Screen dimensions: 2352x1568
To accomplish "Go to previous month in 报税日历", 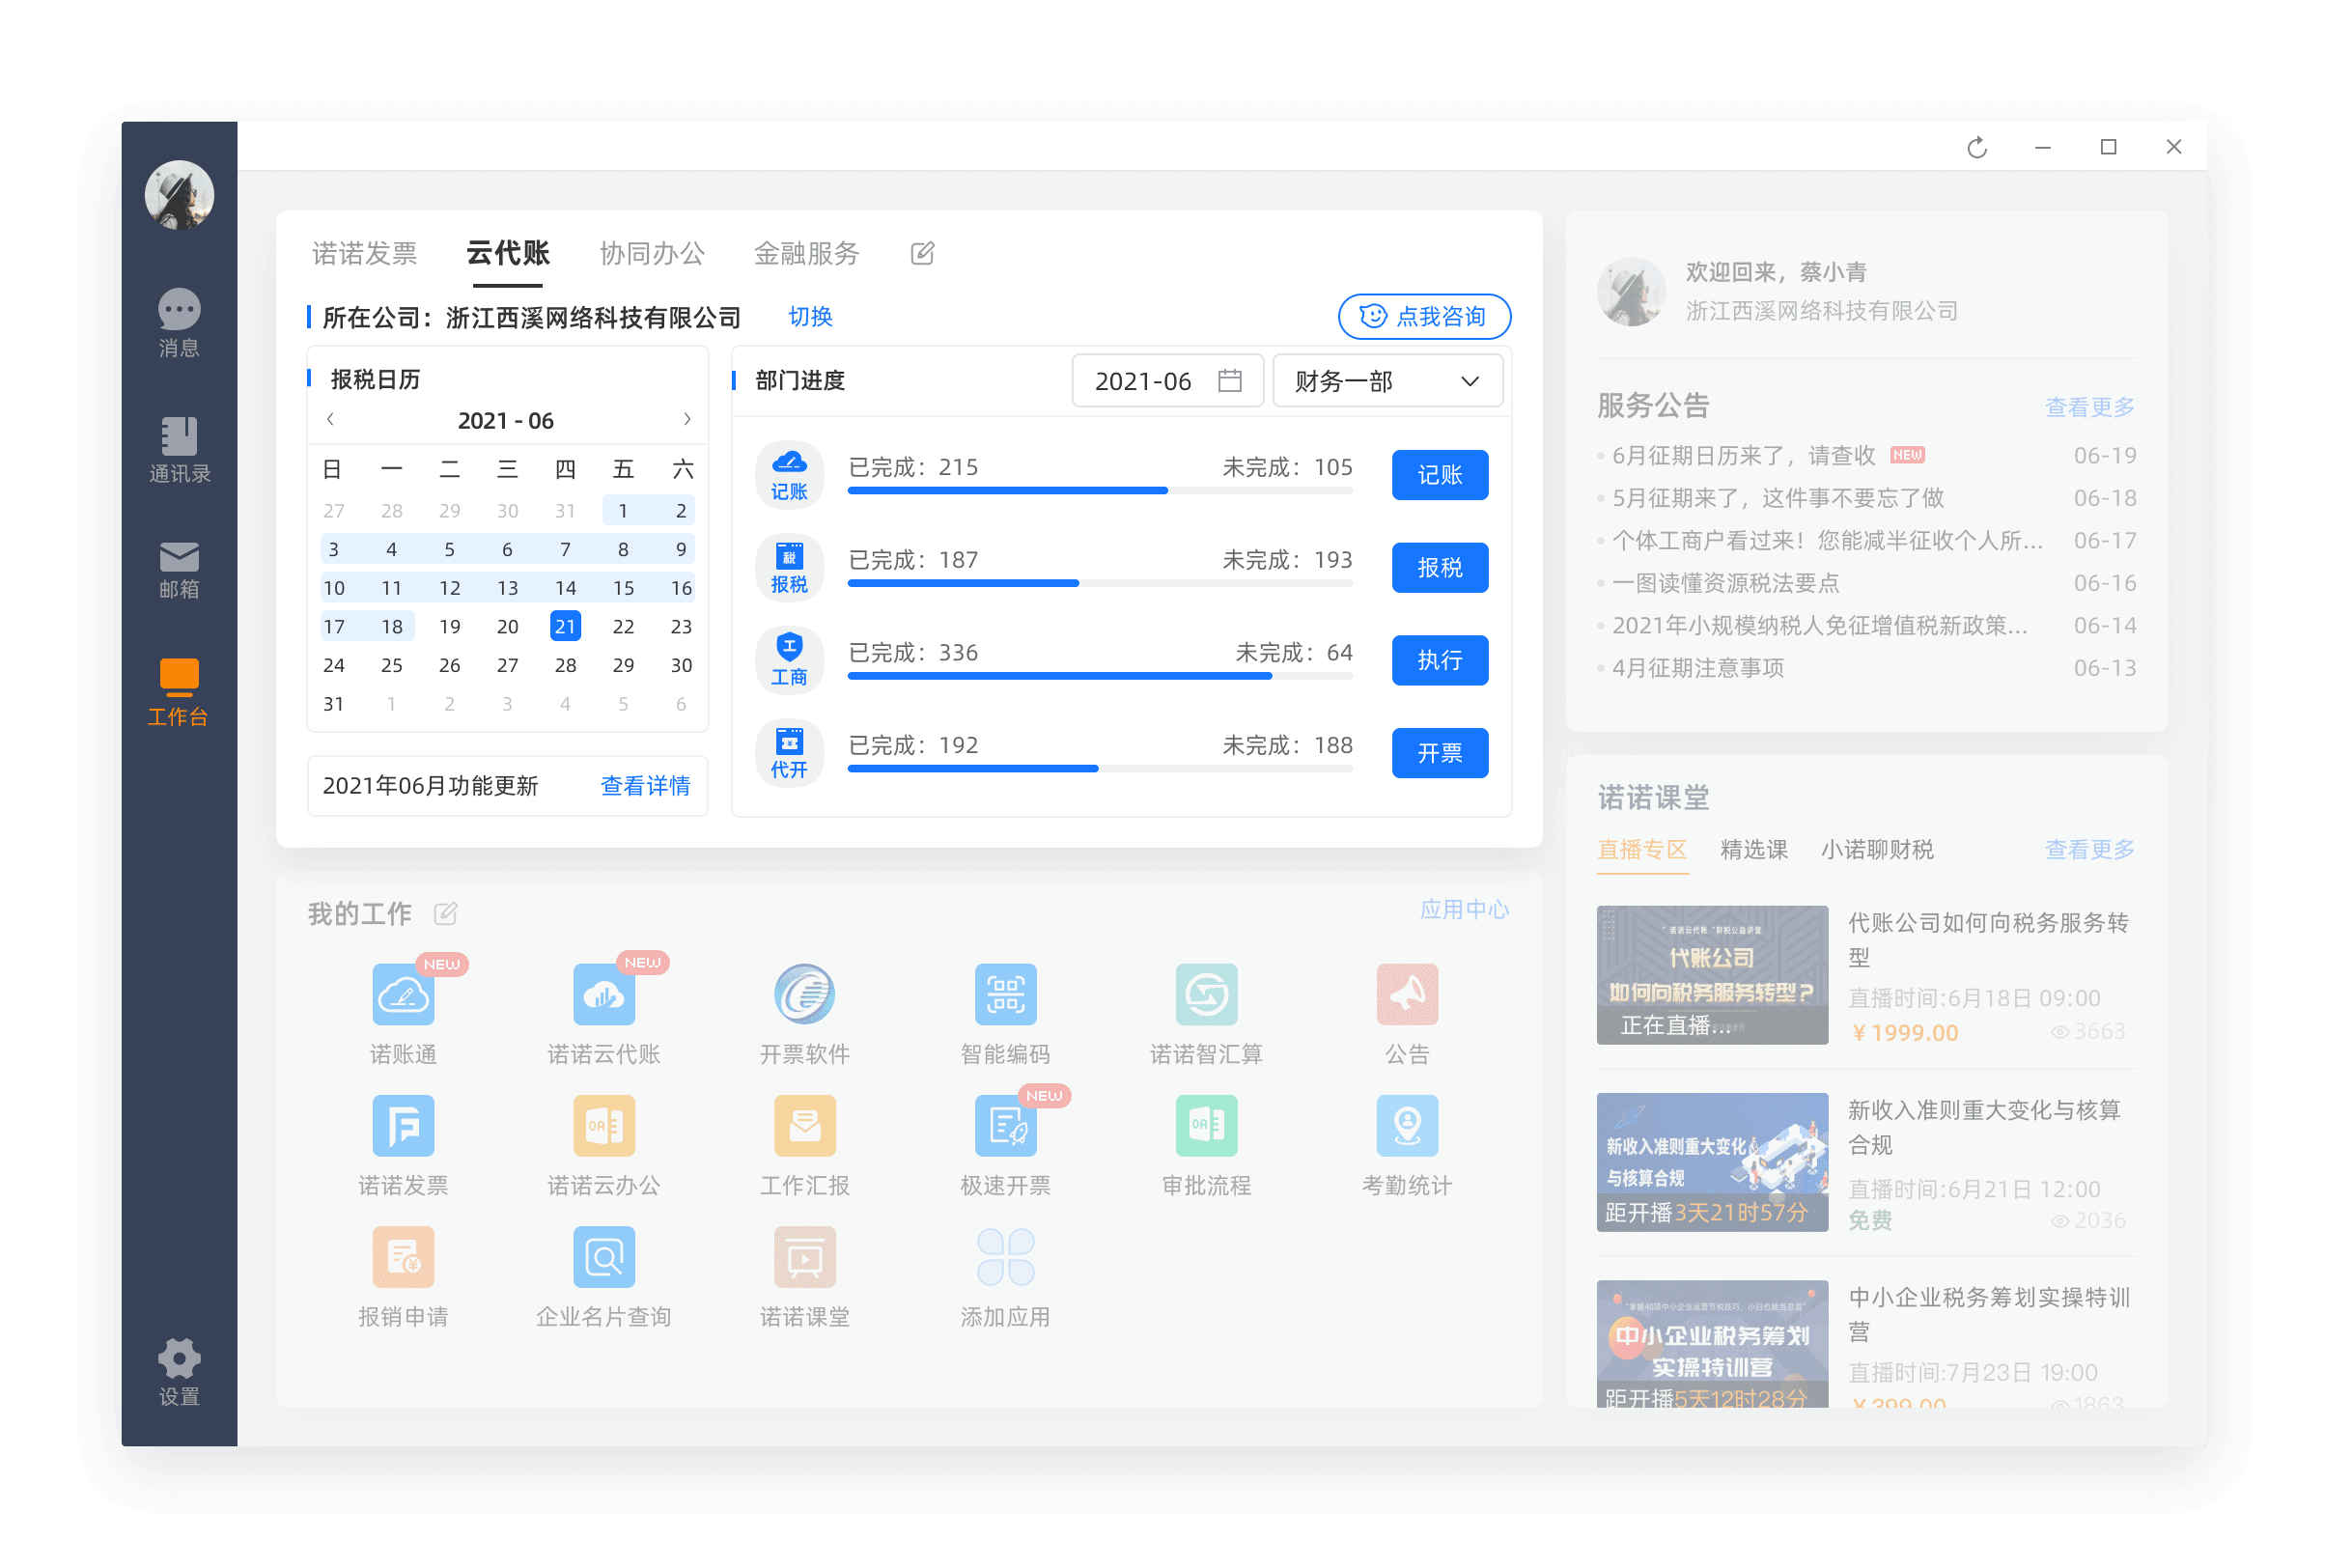I will pos(330,419).
